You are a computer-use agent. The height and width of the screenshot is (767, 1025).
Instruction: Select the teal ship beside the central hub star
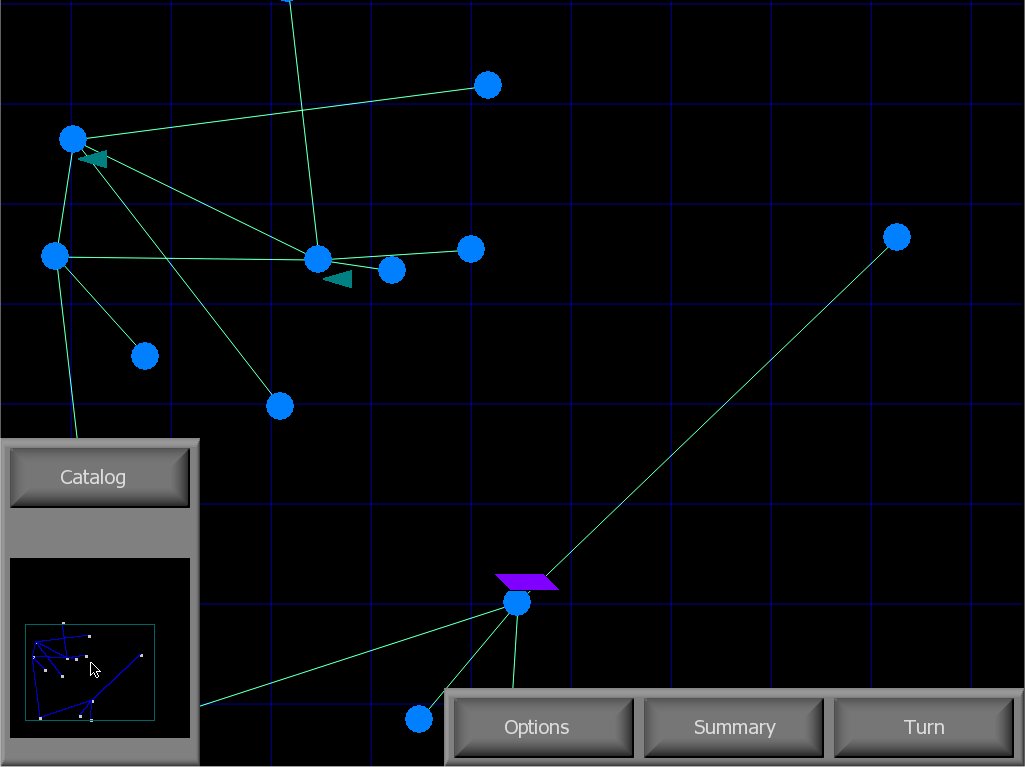click(339, 279)
